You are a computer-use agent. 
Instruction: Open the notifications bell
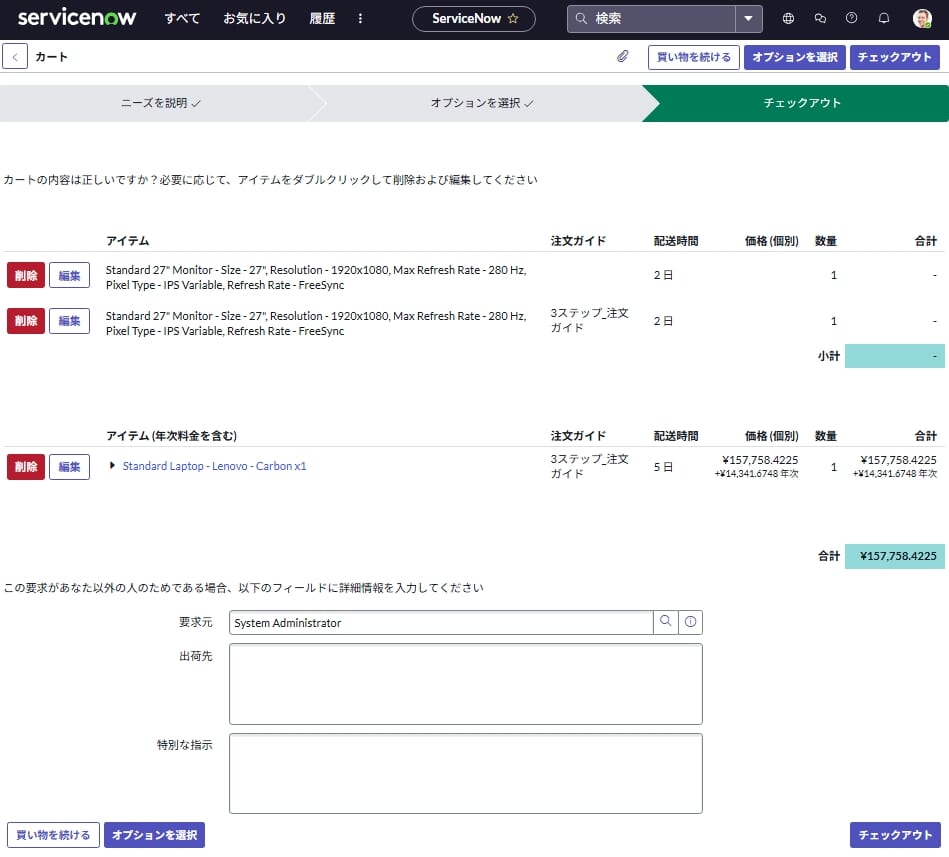[x=884, y=18]
